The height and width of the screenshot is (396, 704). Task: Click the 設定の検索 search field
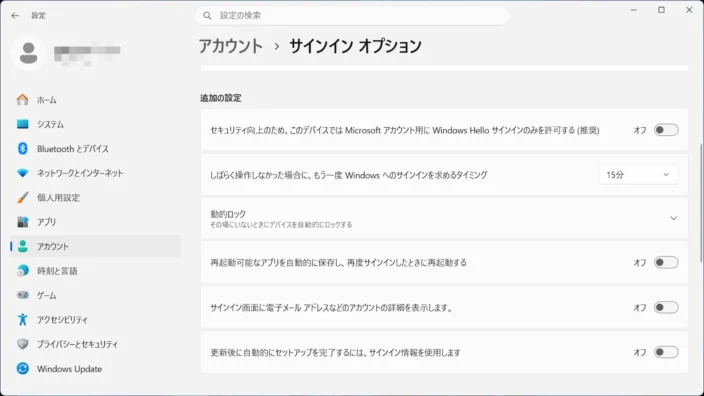pos(352,16)
